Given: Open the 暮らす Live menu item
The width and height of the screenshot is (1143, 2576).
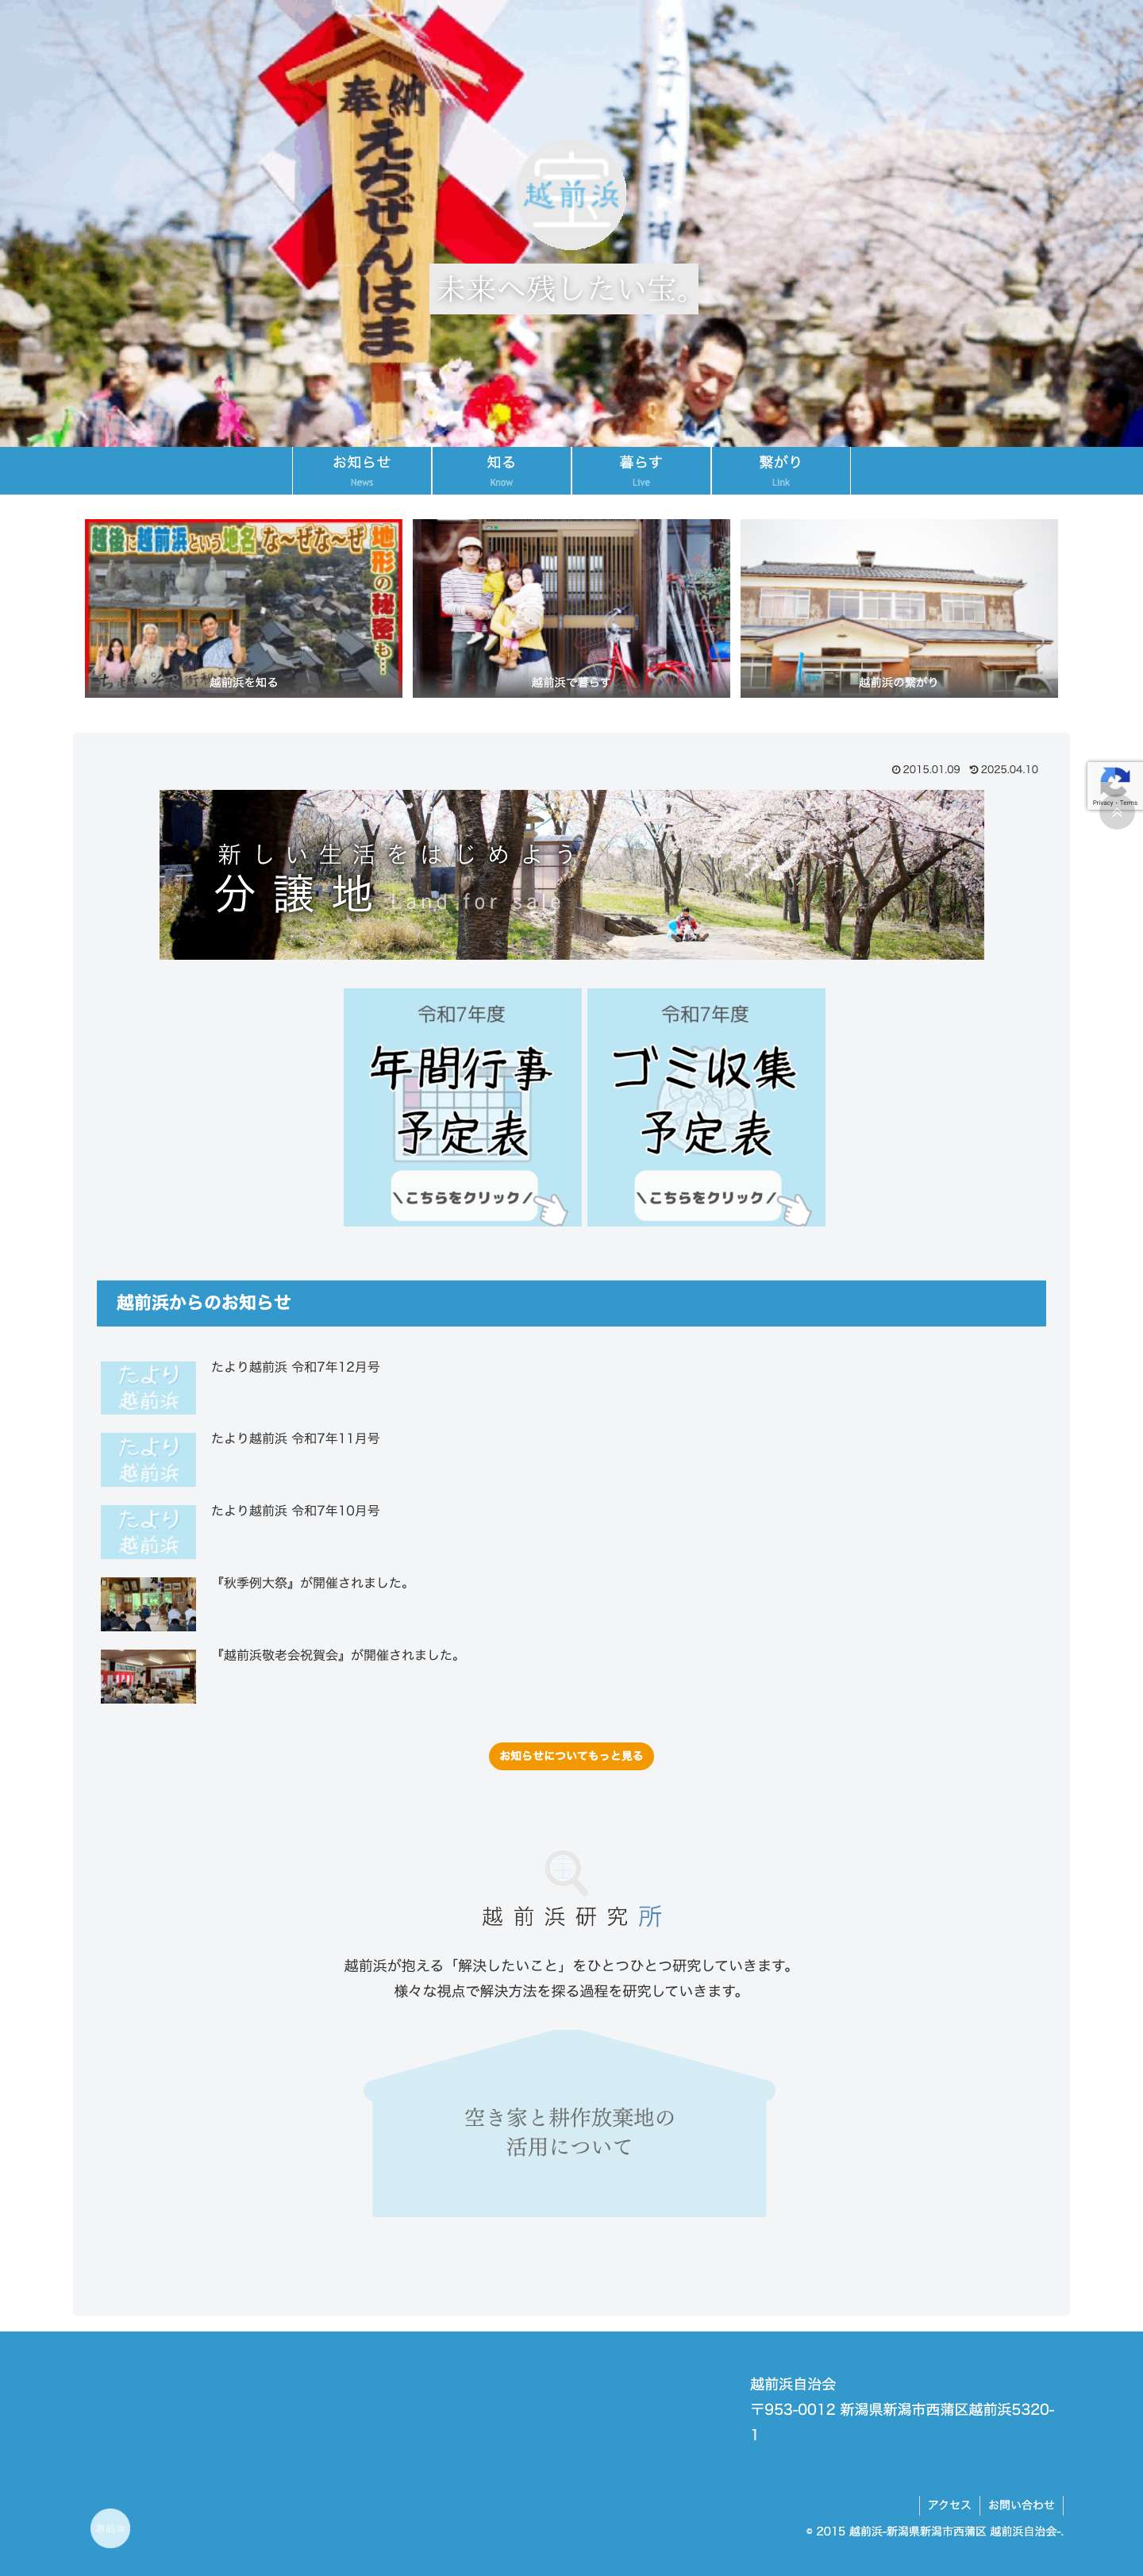Looking at the screenshot, I should click(641, 470).
